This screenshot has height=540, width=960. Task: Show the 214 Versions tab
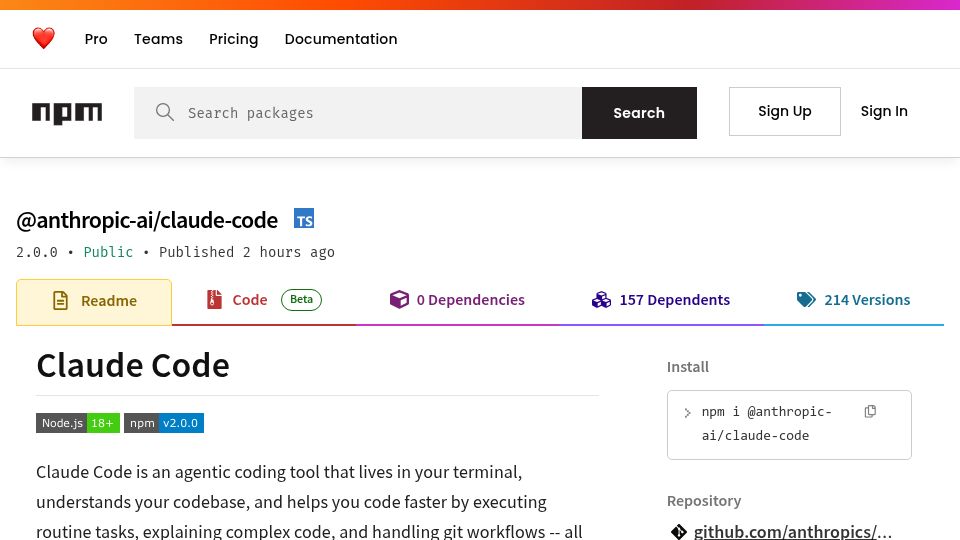[x=853, y=300]
